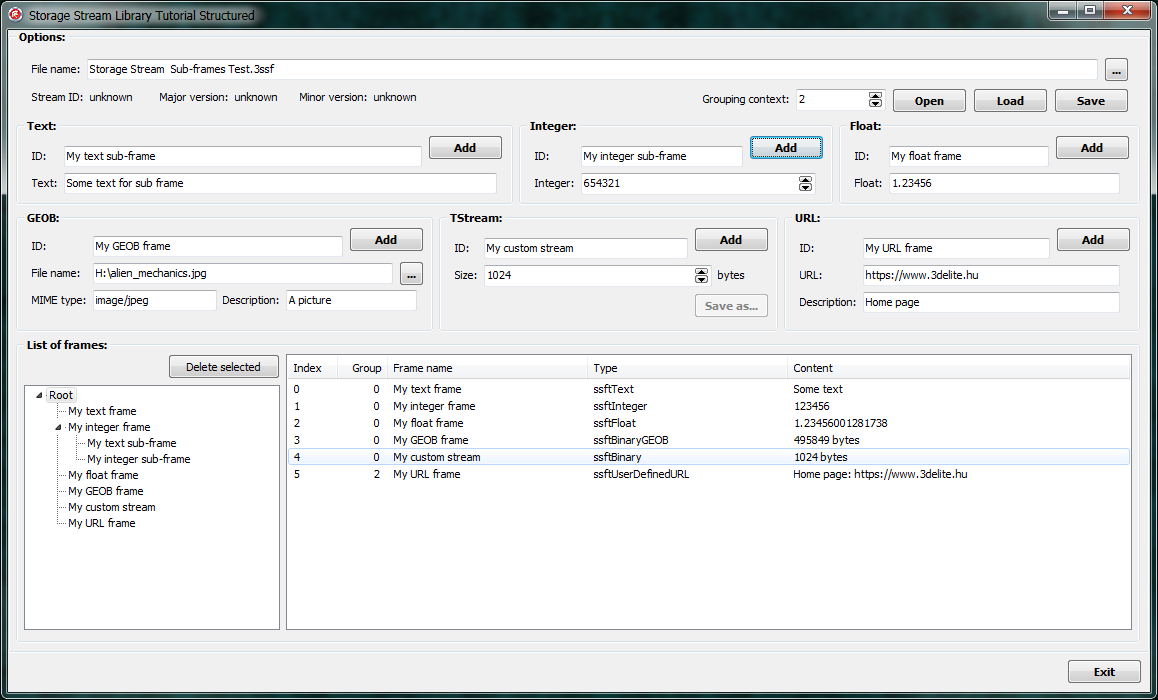The width and height of the screenshot is (1158, 700).
Task: Select My text sub-frame in the tree
Action: click(131, 444)
